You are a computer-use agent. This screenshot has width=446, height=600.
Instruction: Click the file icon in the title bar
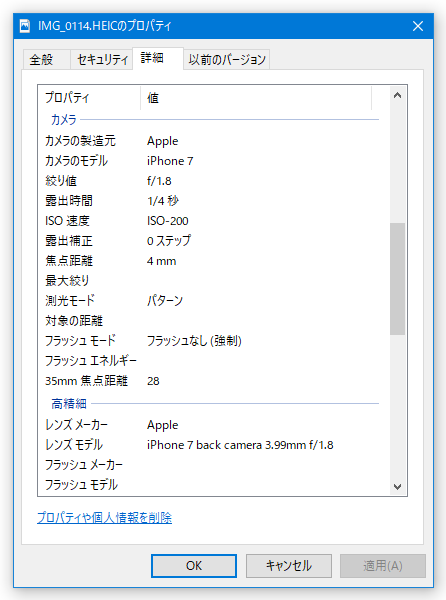point(25,26)
